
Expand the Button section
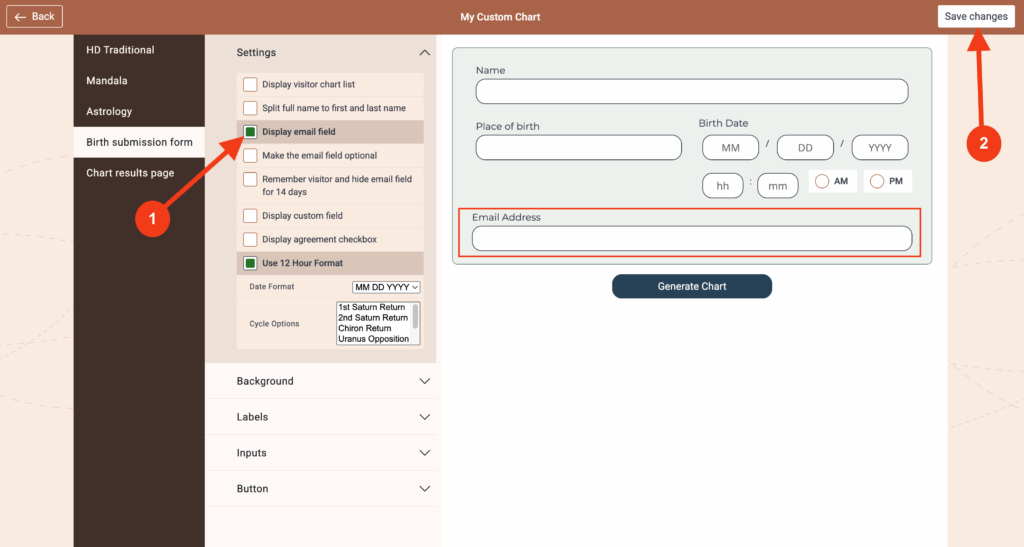coord(424,489)
